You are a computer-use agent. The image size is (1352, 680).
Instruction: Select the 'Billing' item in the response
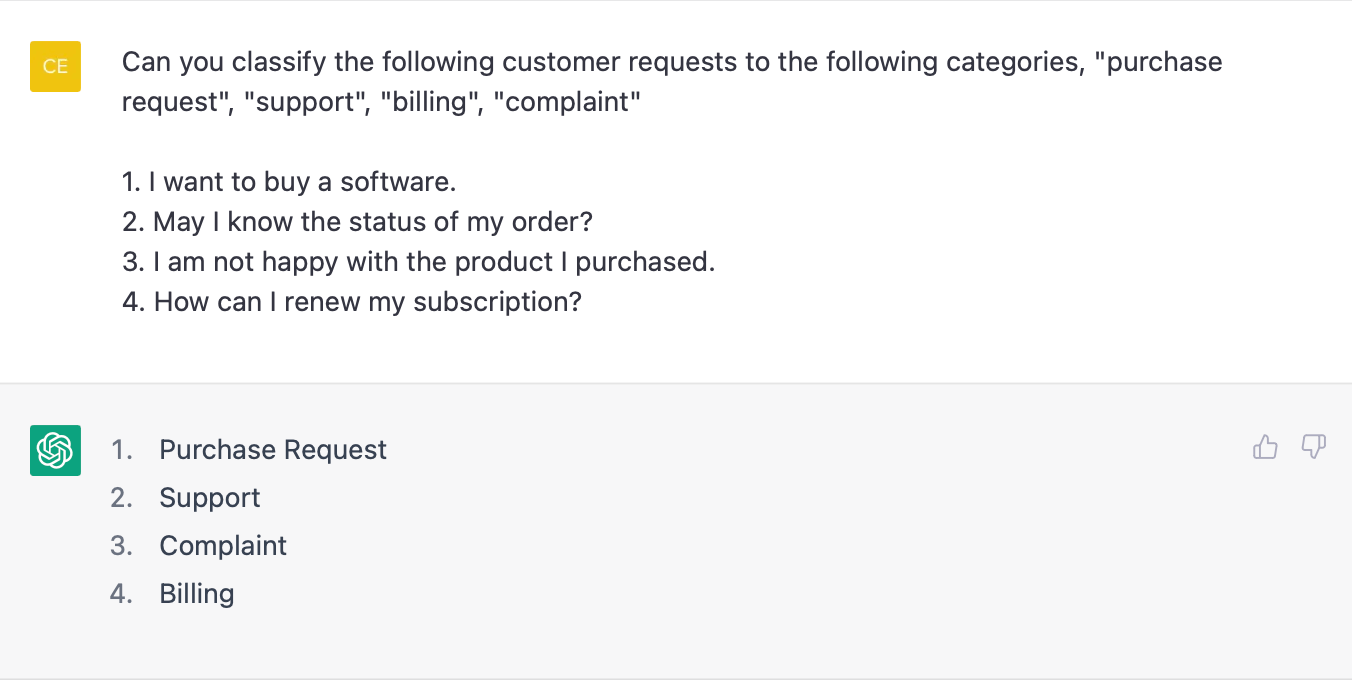pos(196,593)
